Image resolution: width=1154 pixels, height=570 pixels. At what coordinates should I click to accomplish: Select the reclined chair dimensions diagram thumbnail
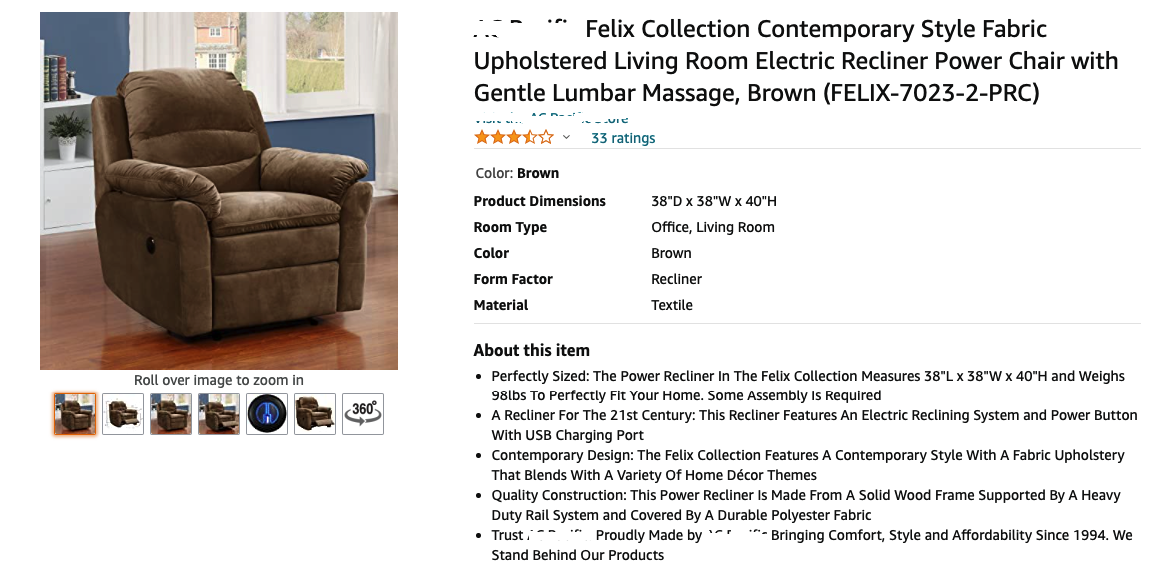coord(123,413)
